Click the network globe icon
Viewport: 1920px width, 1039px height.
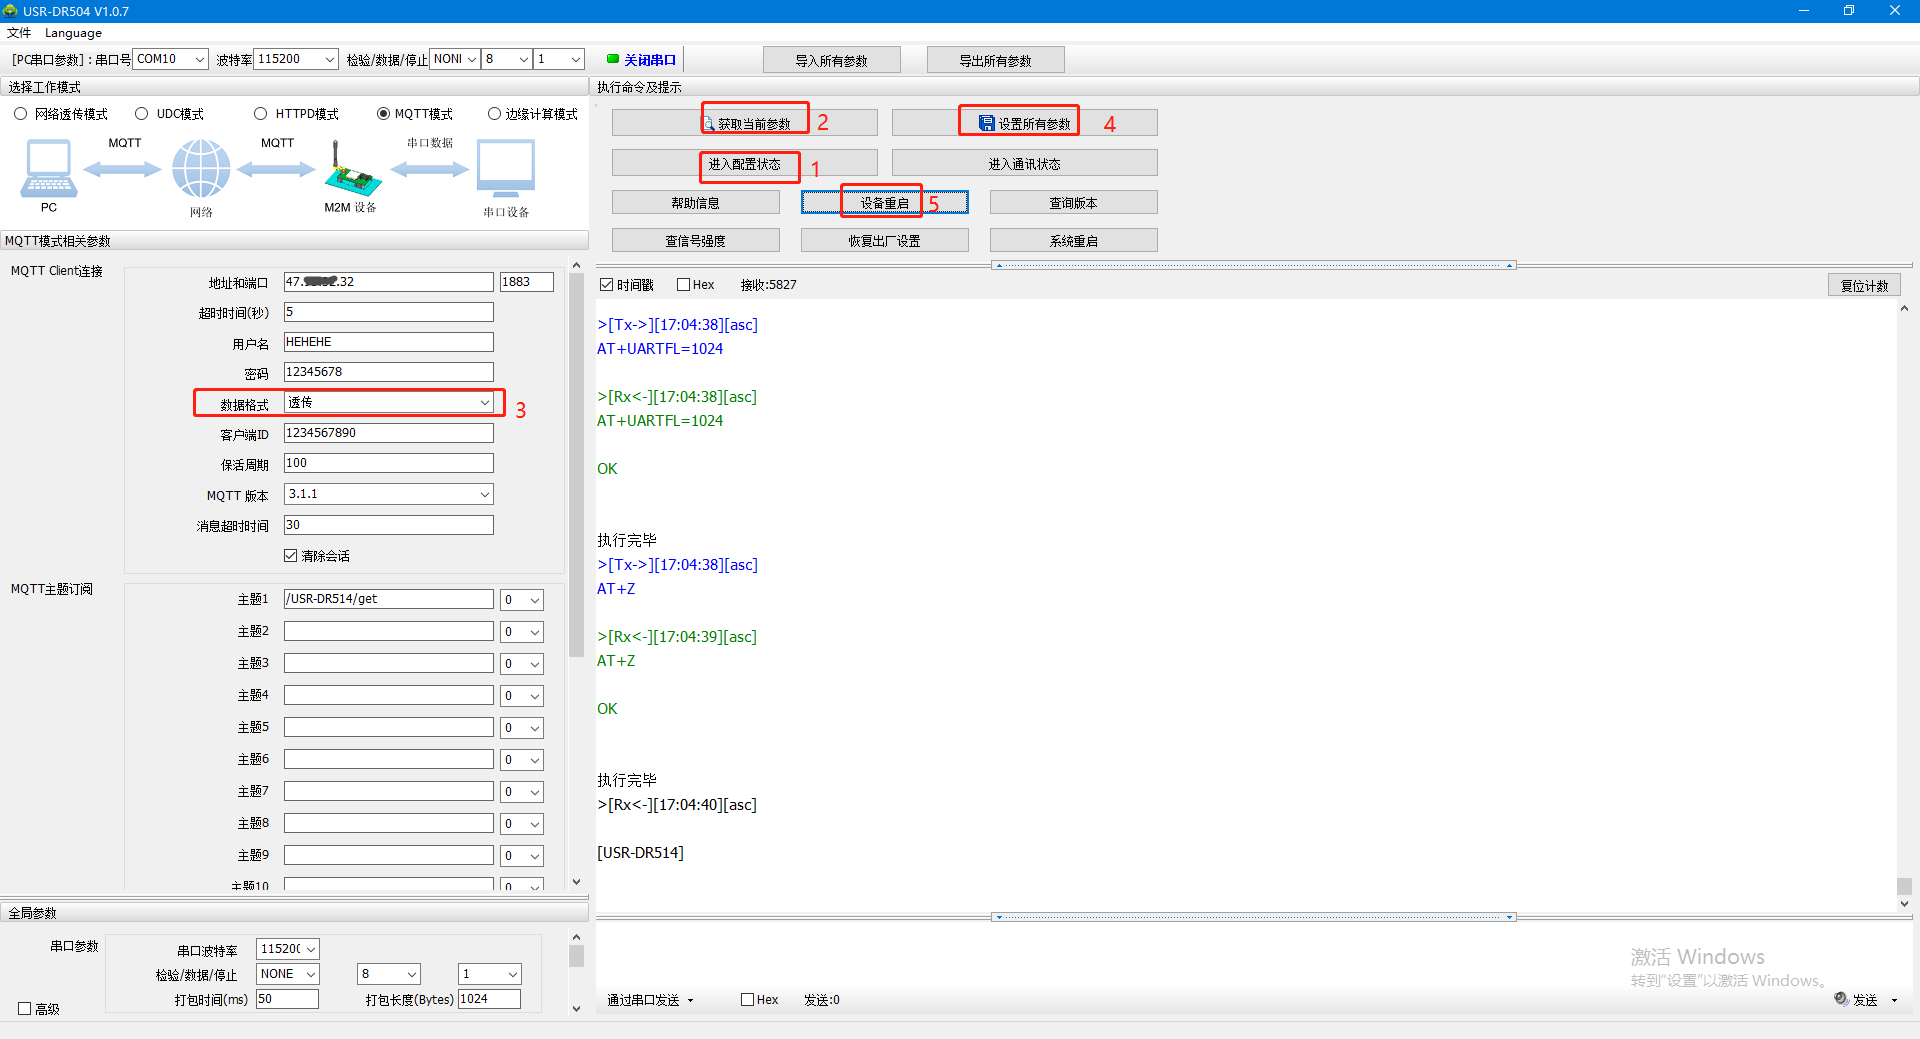[x=201, y=168]
